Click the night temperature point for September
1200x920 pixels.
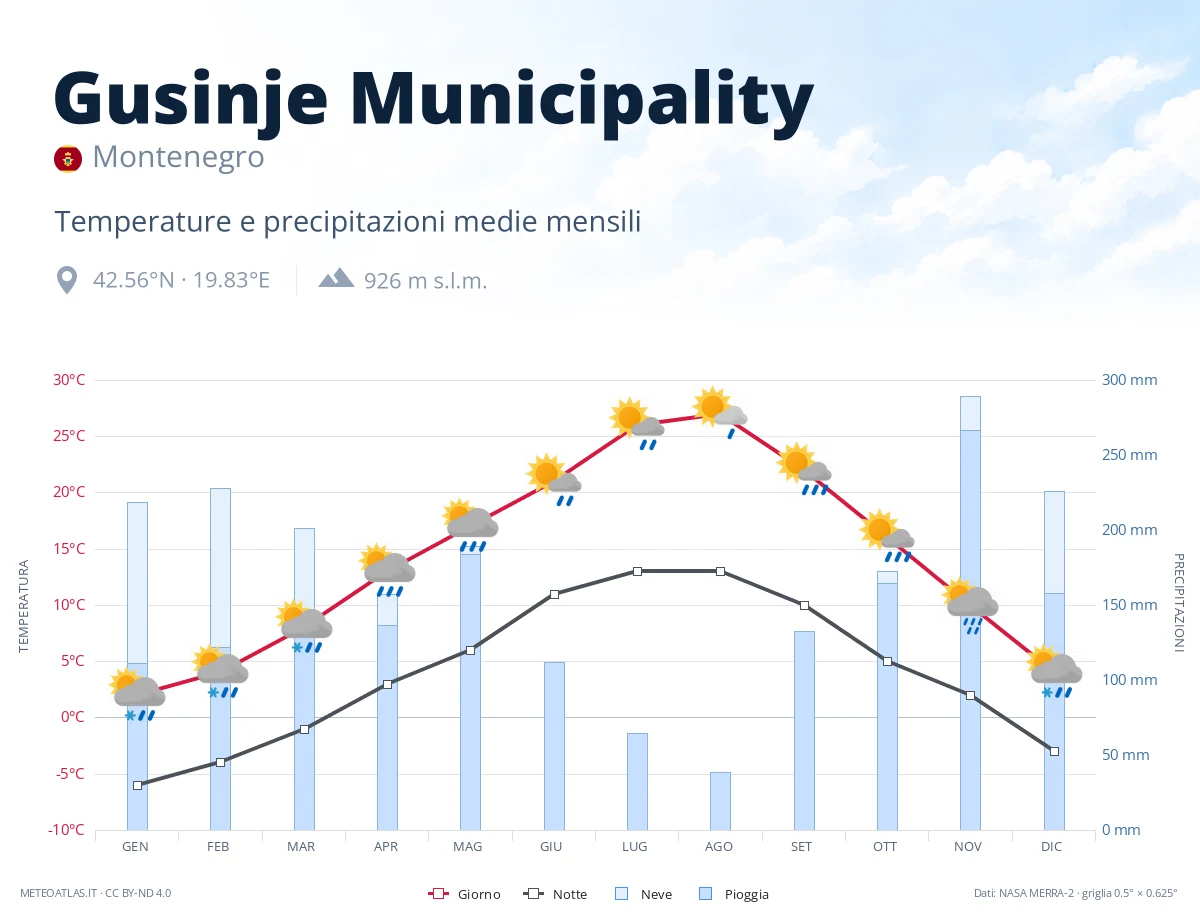804,605
